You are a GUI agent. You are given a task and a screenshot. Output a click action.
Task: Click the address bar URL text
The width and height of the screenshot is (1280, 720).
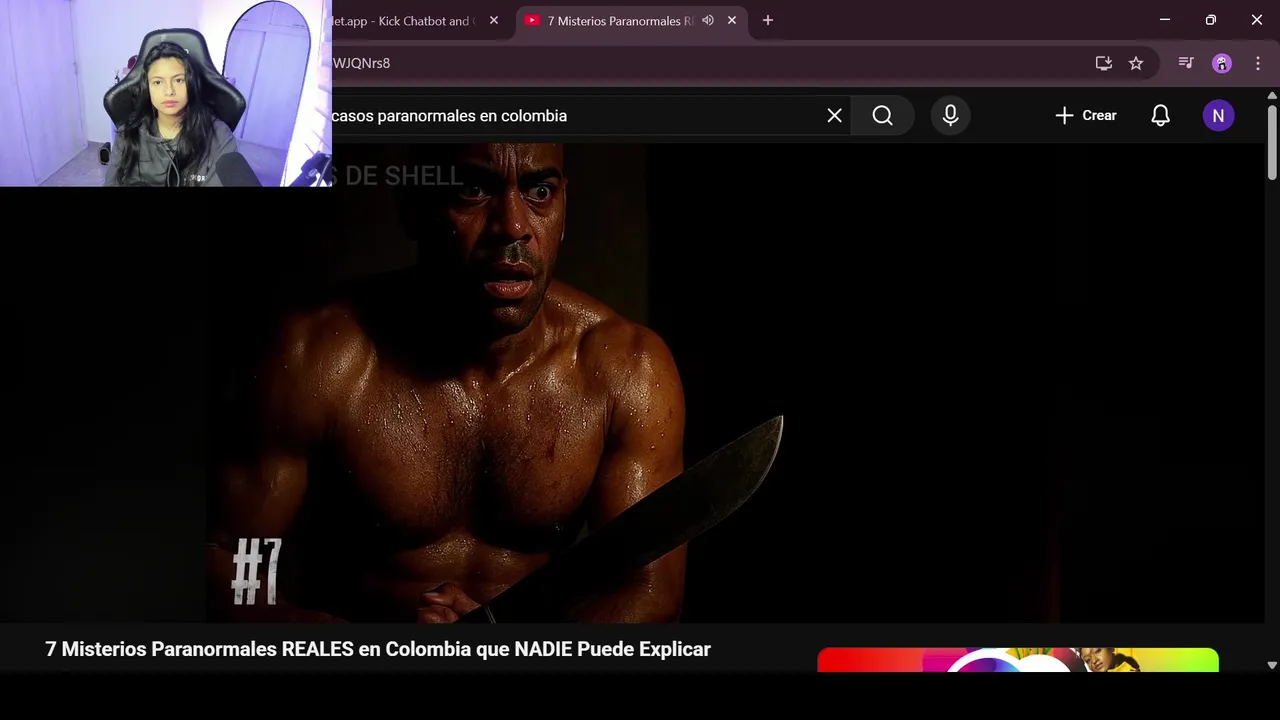click(361, 63)
